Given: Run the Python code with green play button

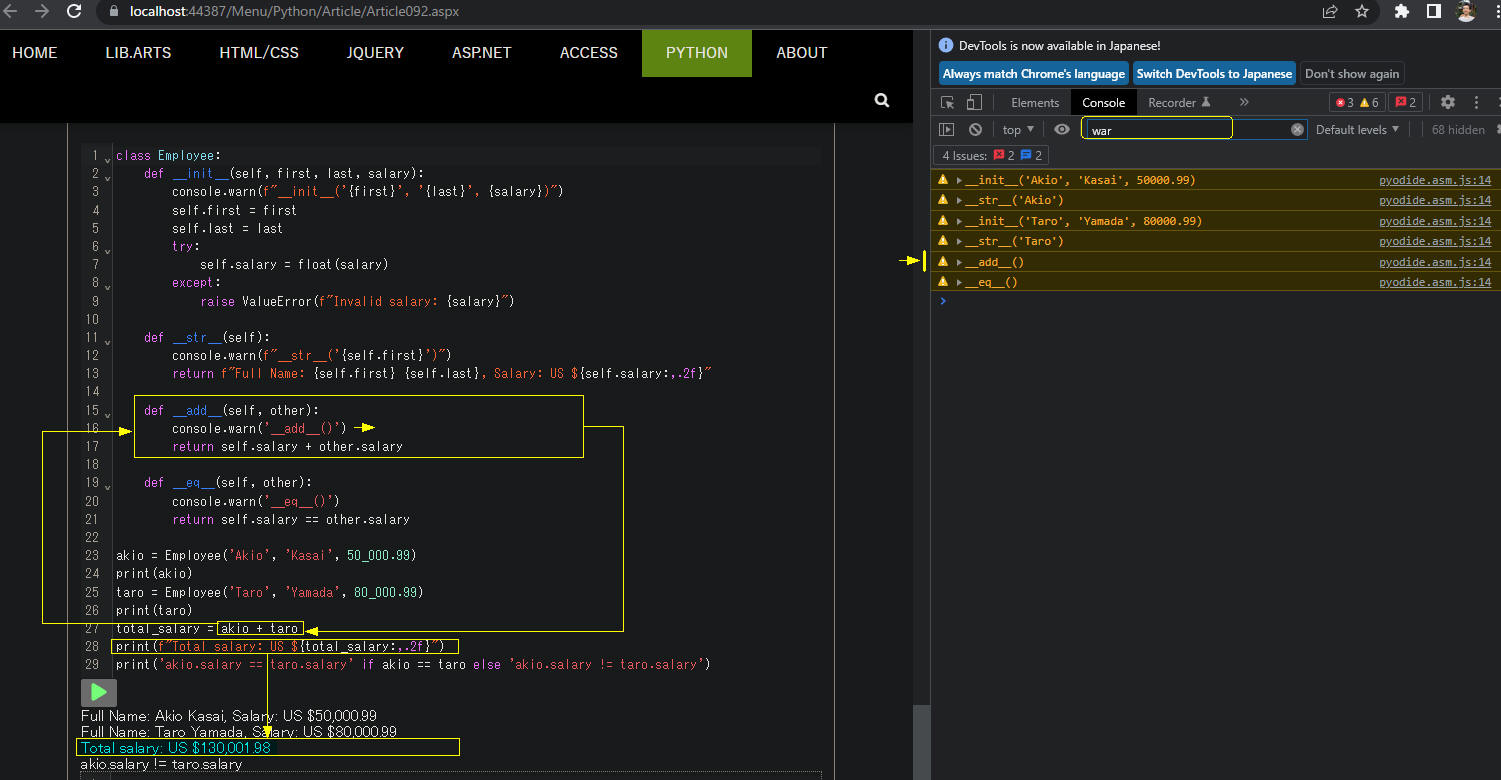Looking at the screenshot, I should pyautogui.click(x=99, y=692).
